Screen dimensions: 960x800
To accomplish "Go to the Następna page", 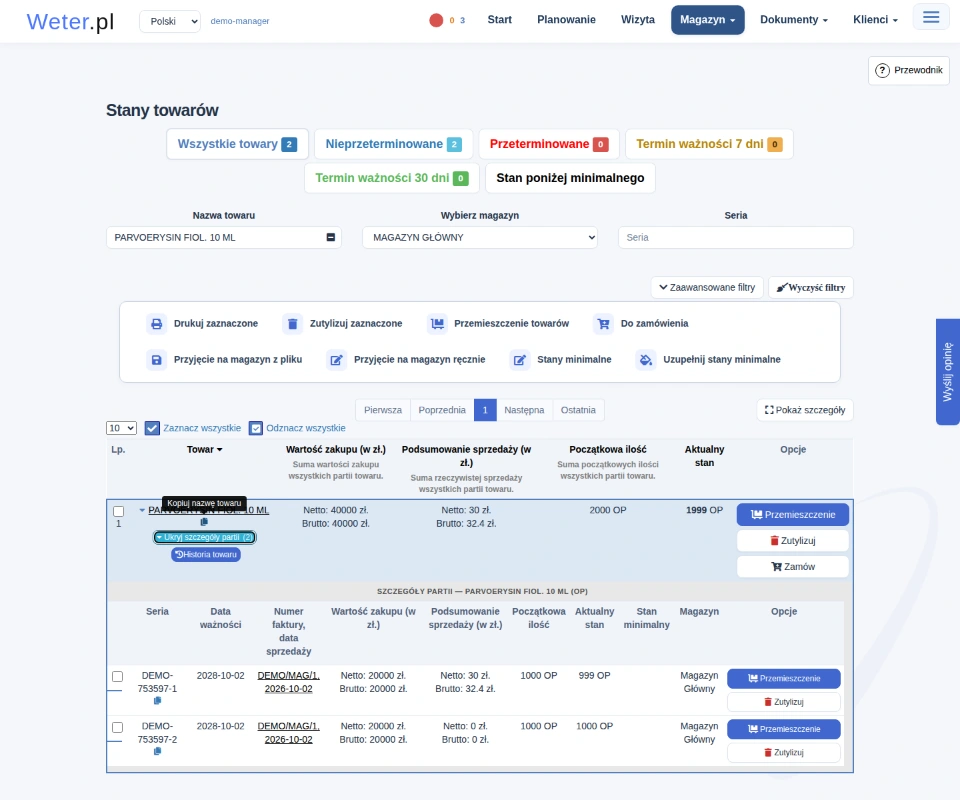I will tap(524, 410).
